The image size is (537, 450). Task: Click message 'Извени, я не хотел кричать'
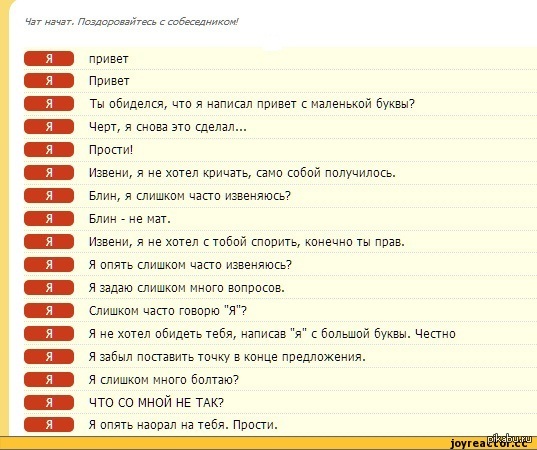pyautogui.click(x=242, y=173)
